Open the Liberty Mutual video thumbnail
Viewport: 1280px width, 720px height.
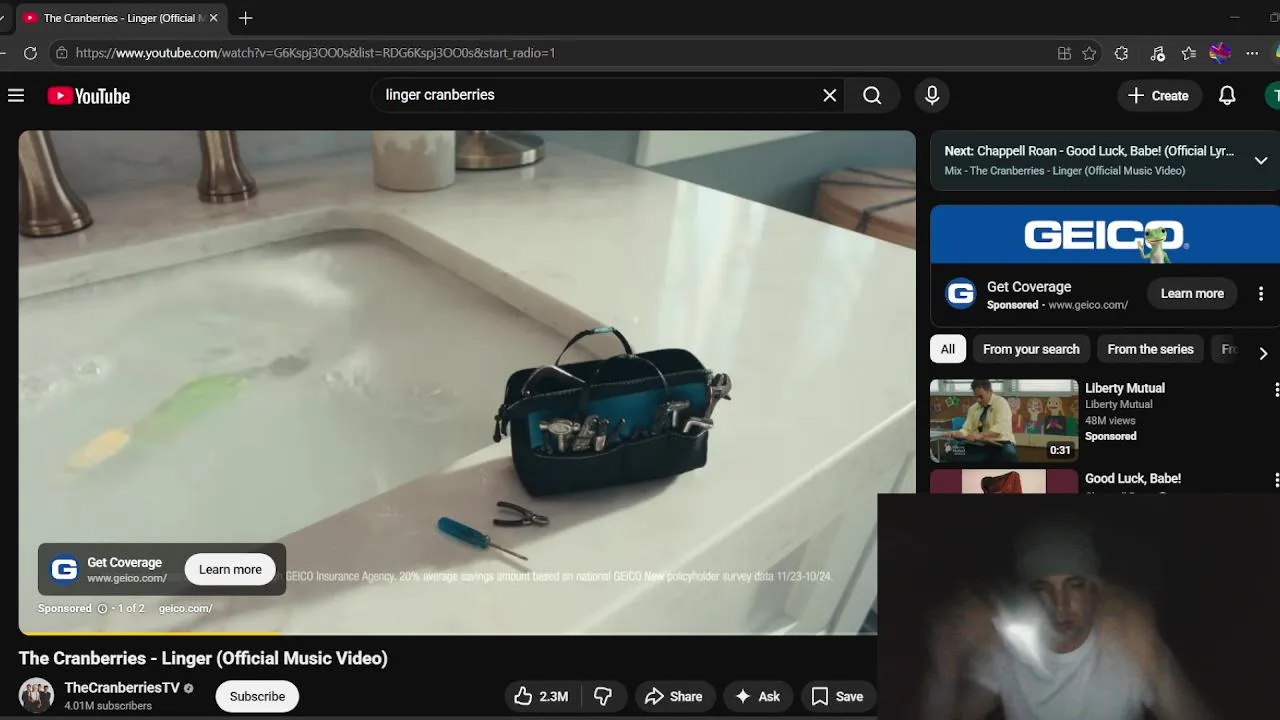tap(1004, 421)
